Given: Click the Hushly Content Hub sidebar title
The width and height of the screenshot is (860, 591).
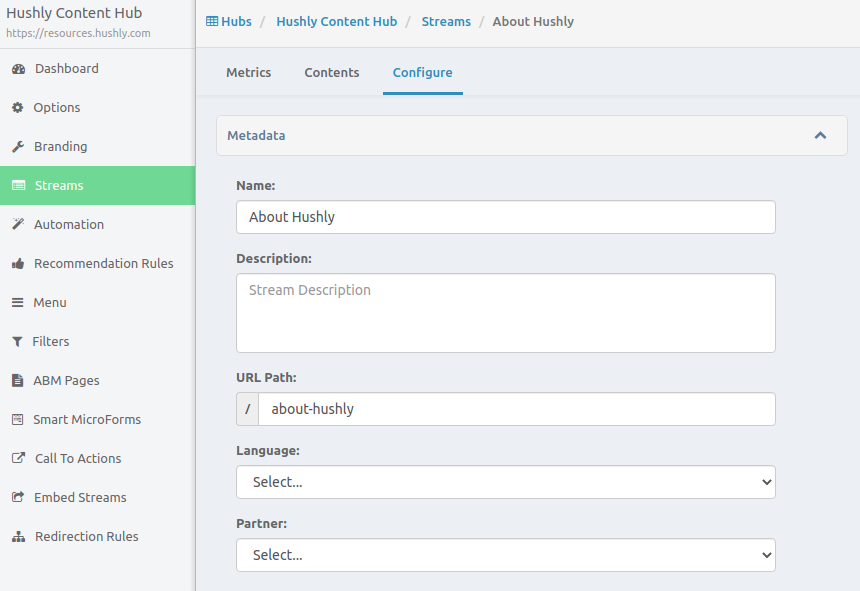Looking at the screenshot, I should click(74, 13).
